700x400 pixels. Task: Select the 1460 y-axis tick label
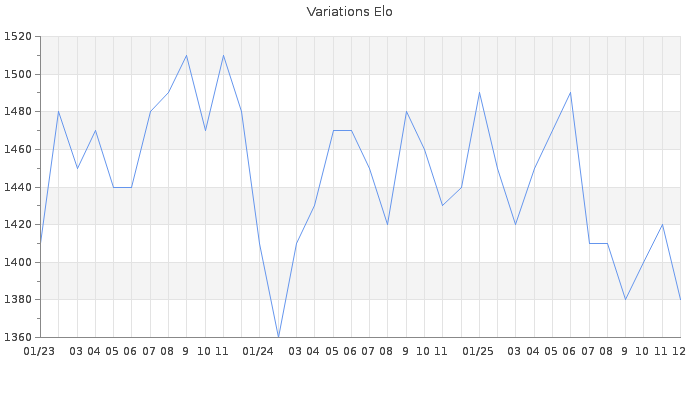click(18, 150)
